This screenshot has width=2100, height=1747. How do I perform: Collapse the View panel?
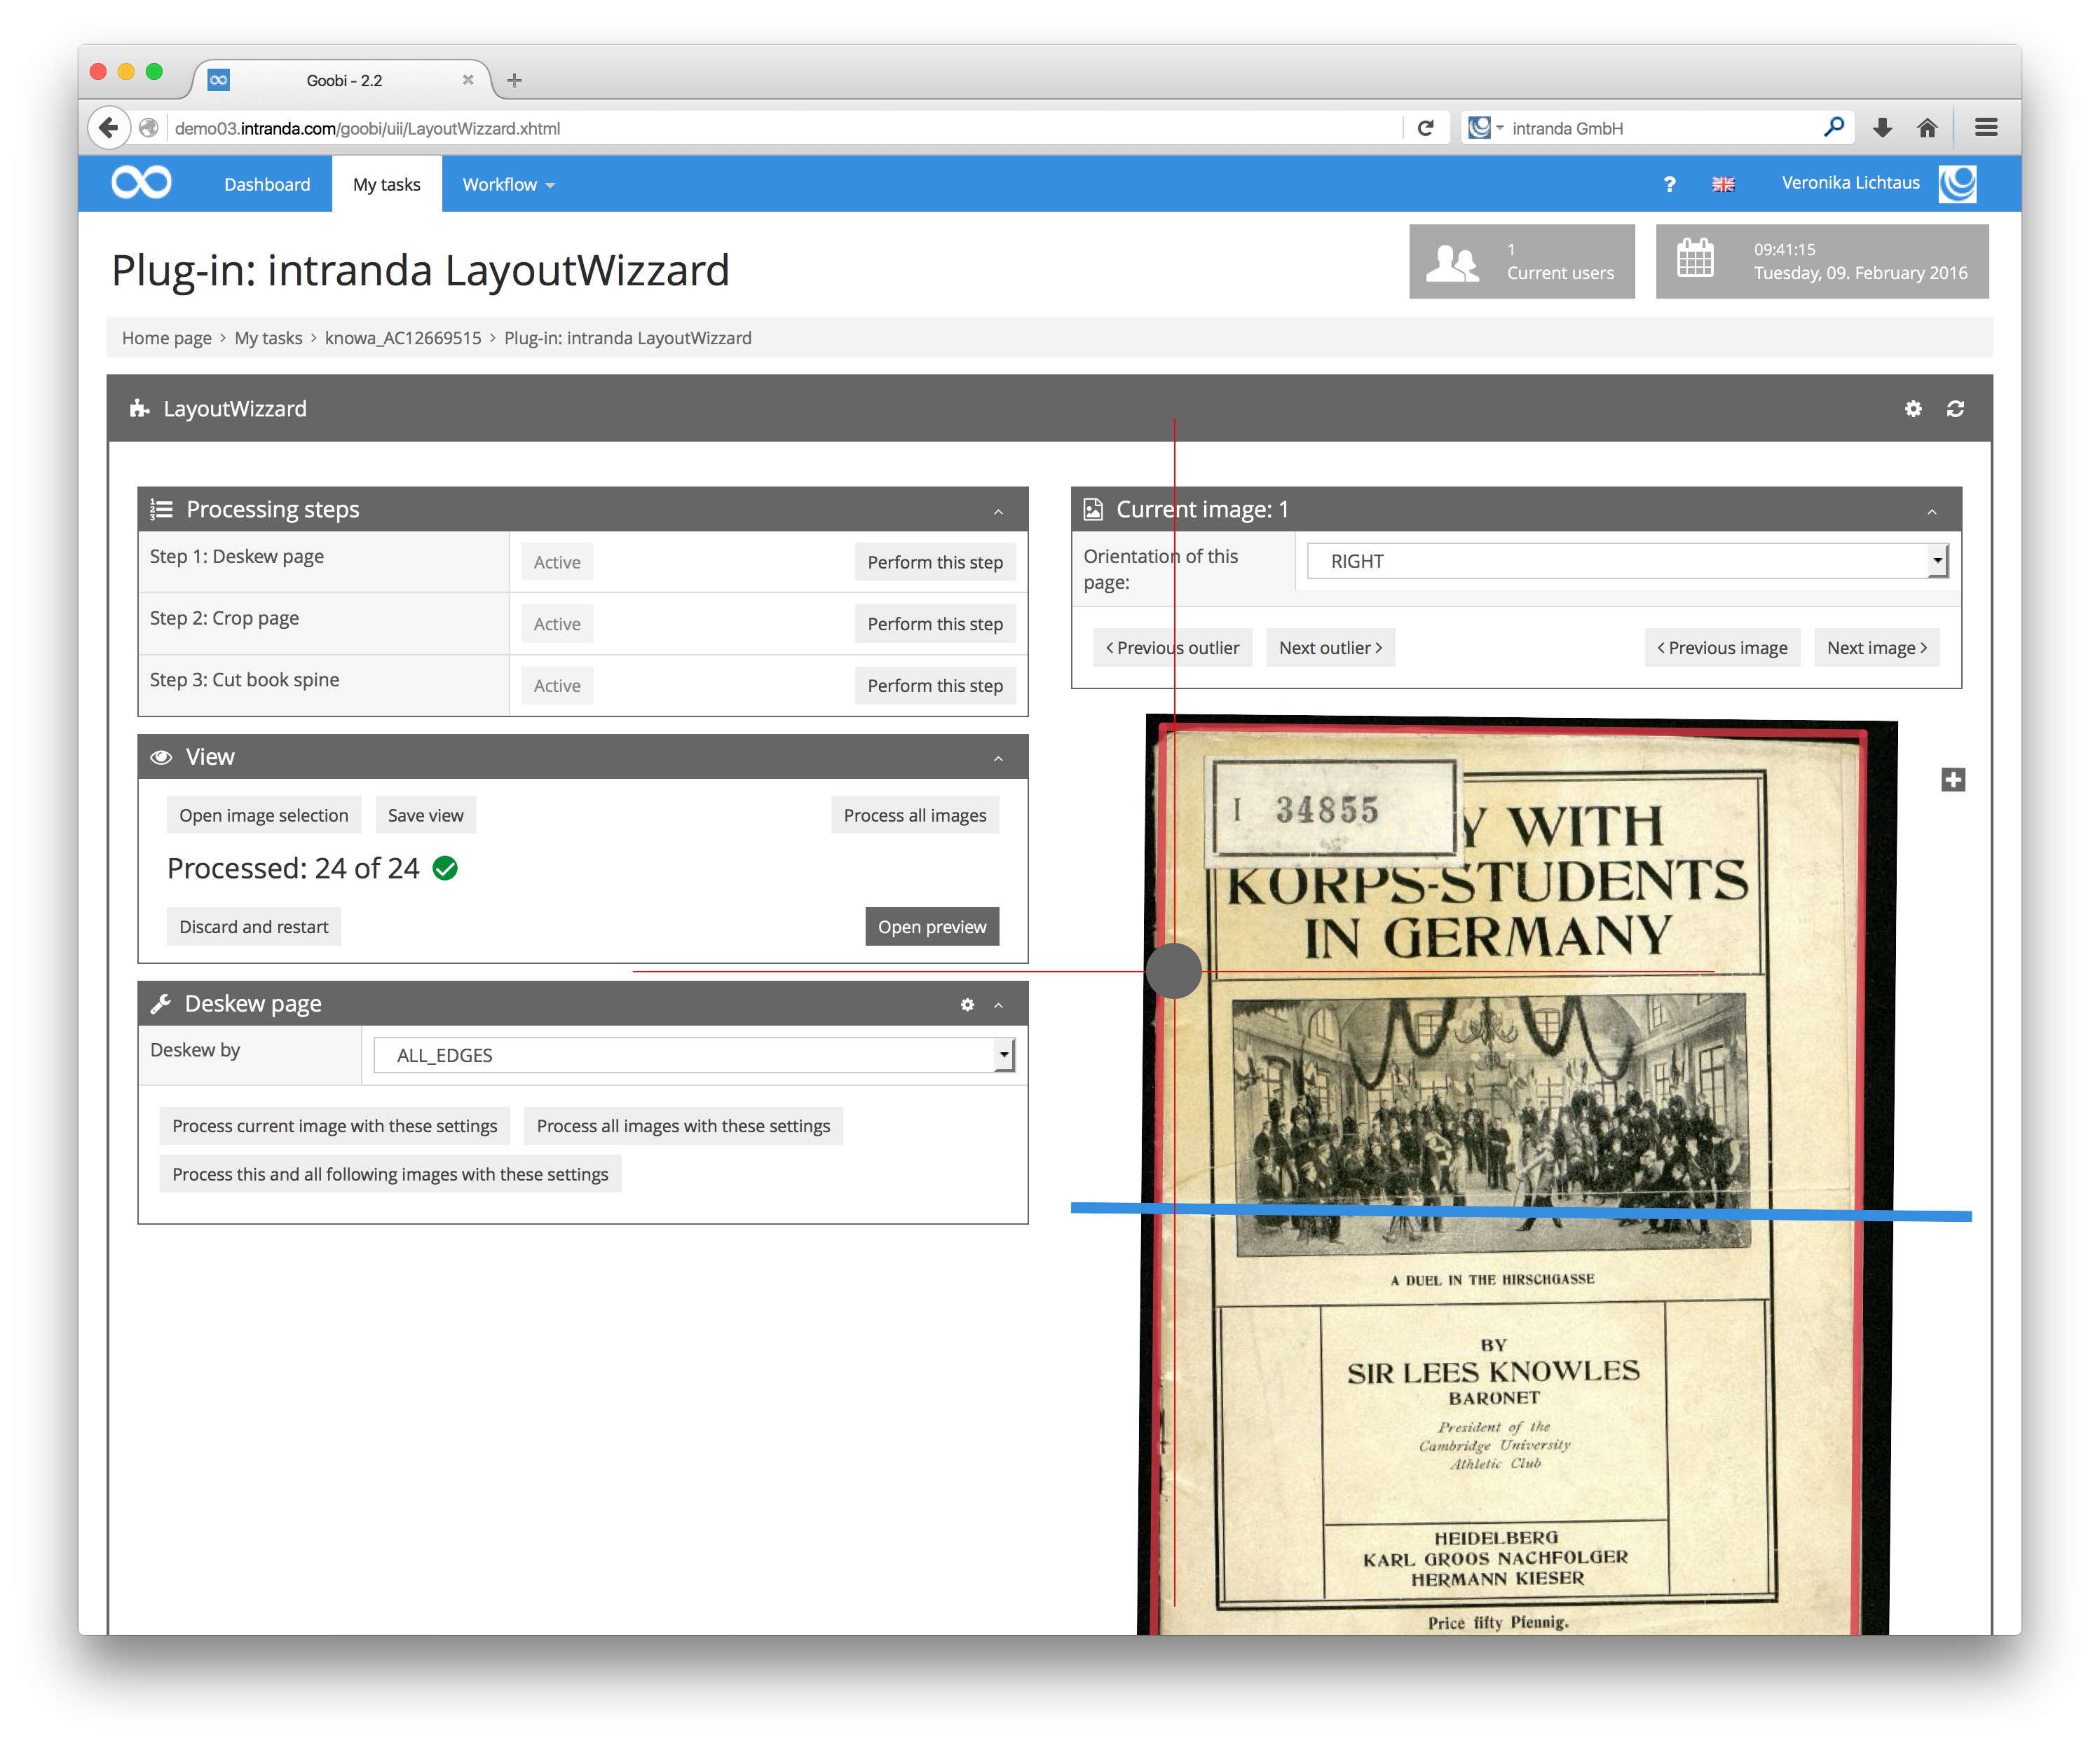(998, 759)
